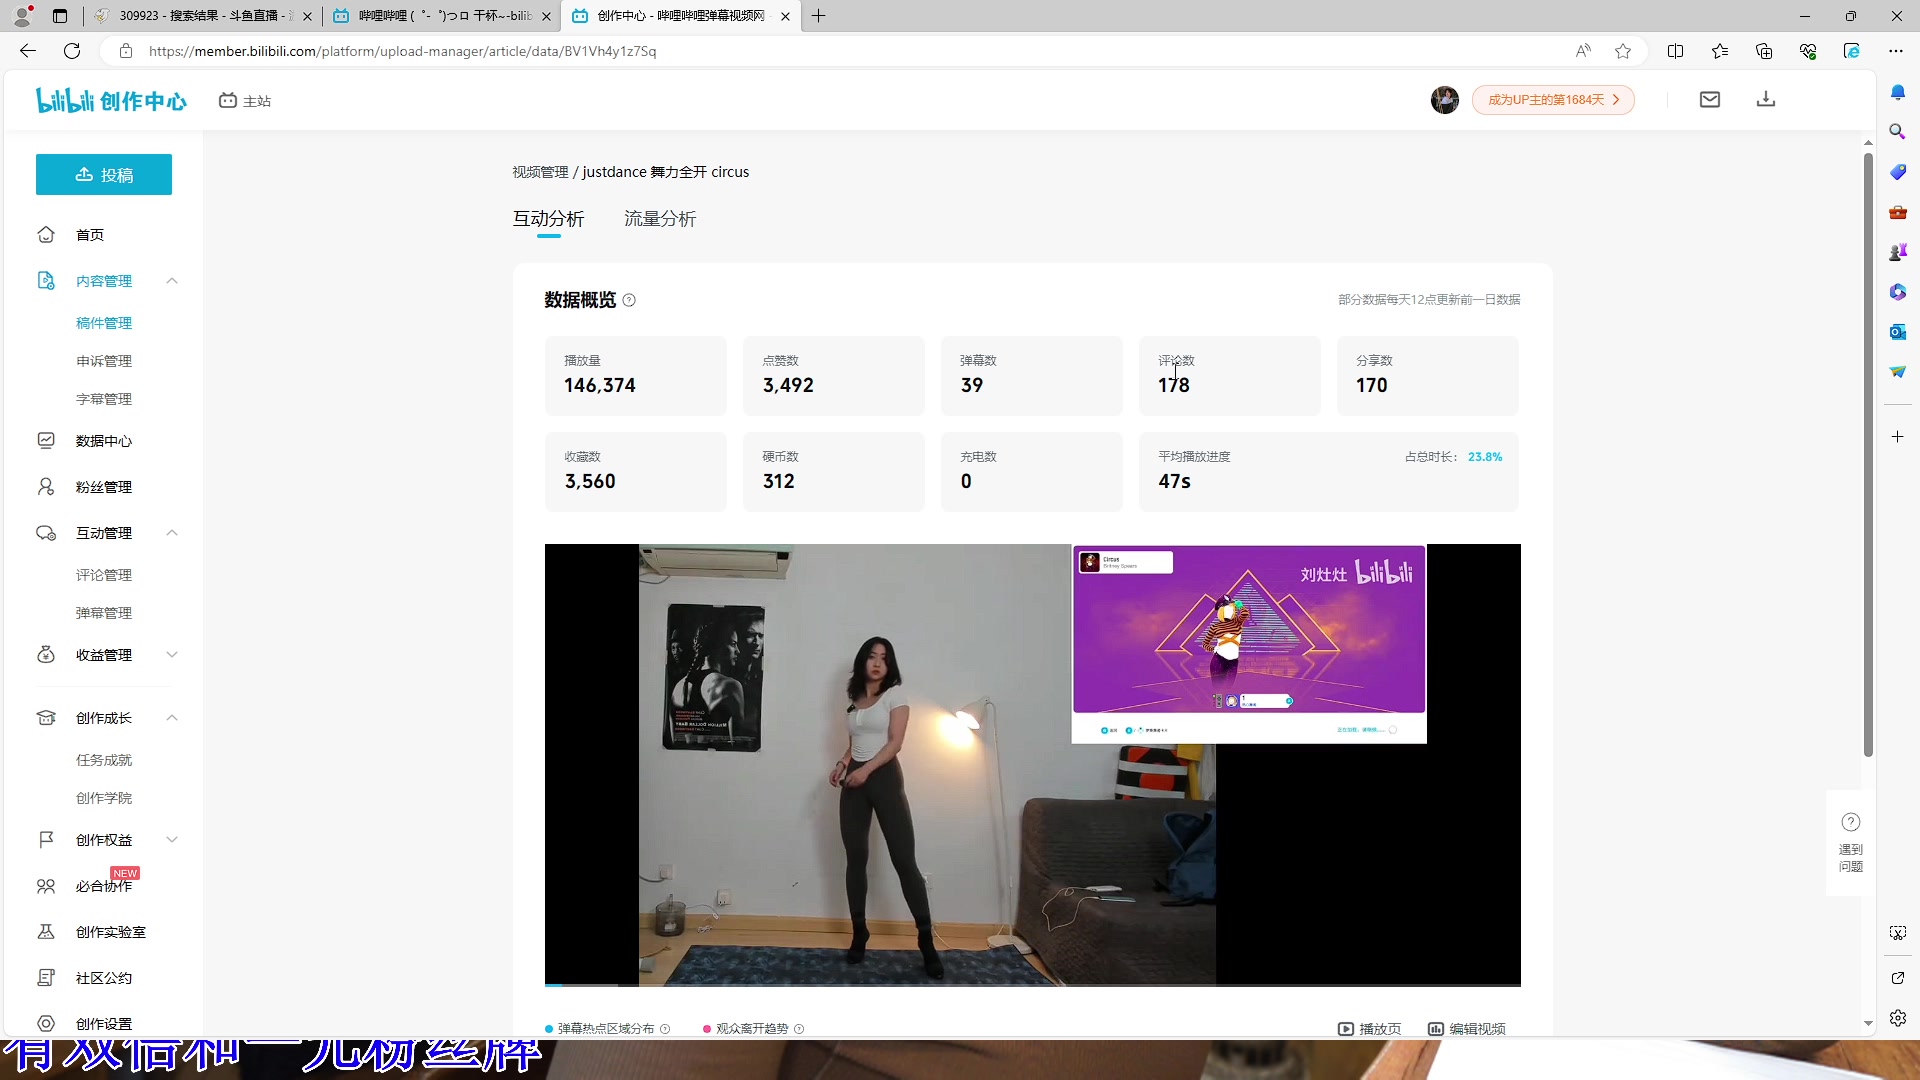This screenshot has height=1080, width=1920.
Task: Switch to the 流量分析 tab
Action: point(660,219)
